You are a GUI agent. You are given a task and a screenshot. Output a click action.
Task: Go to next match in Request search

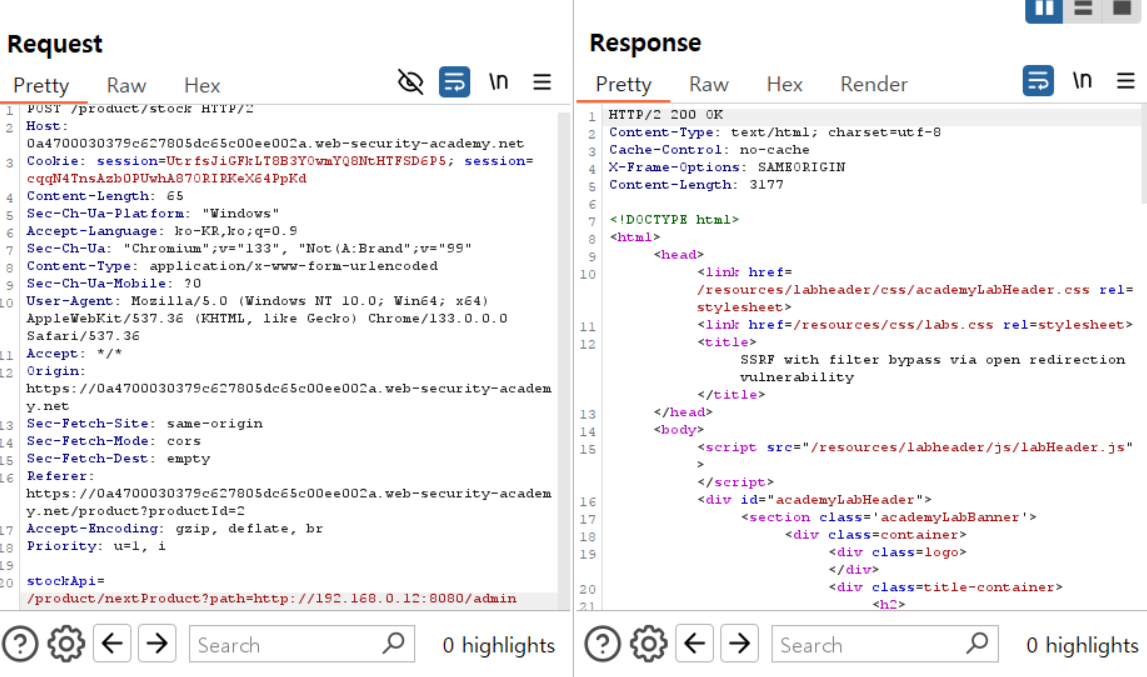click(157, 644)
